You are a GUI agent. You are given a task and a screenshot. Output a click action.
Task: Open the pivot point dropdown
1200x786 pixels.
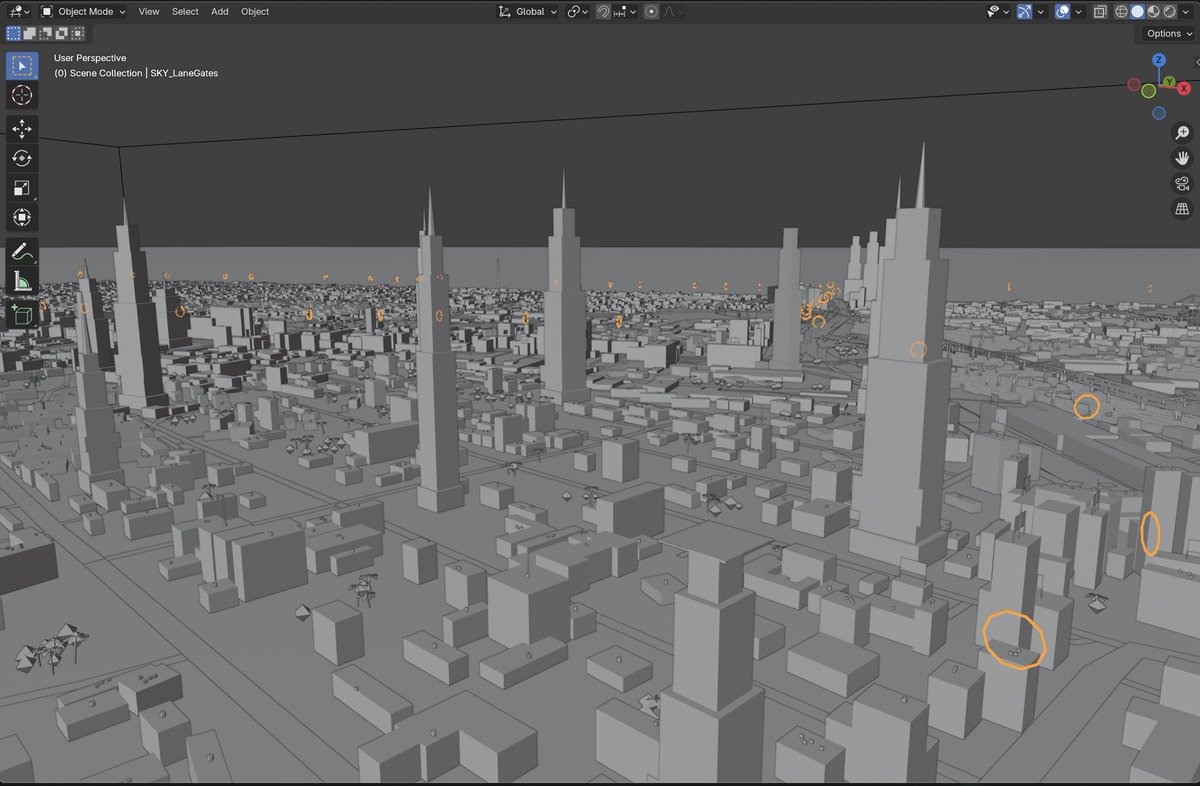click(x=578, y=11)
